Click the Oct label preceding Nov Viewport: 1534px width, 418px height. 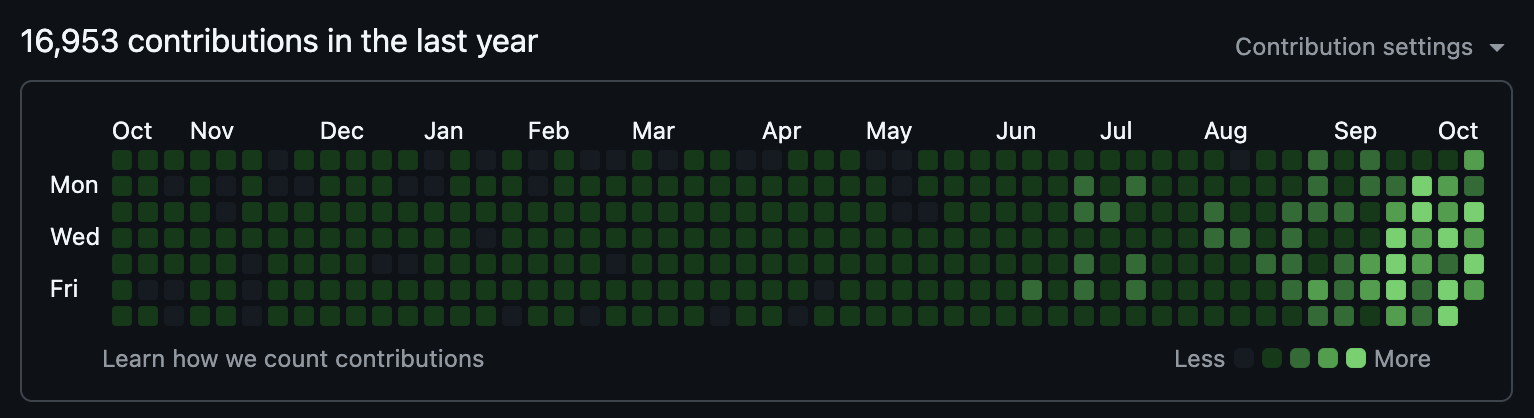(x=132, y=131)
